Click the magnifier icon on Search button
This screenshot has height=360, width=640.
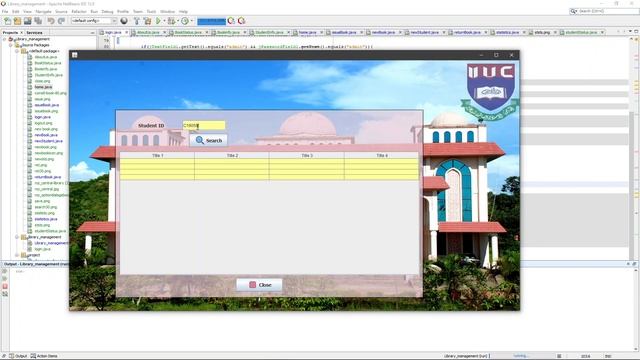pyautogui.click(x=200, y=140)
